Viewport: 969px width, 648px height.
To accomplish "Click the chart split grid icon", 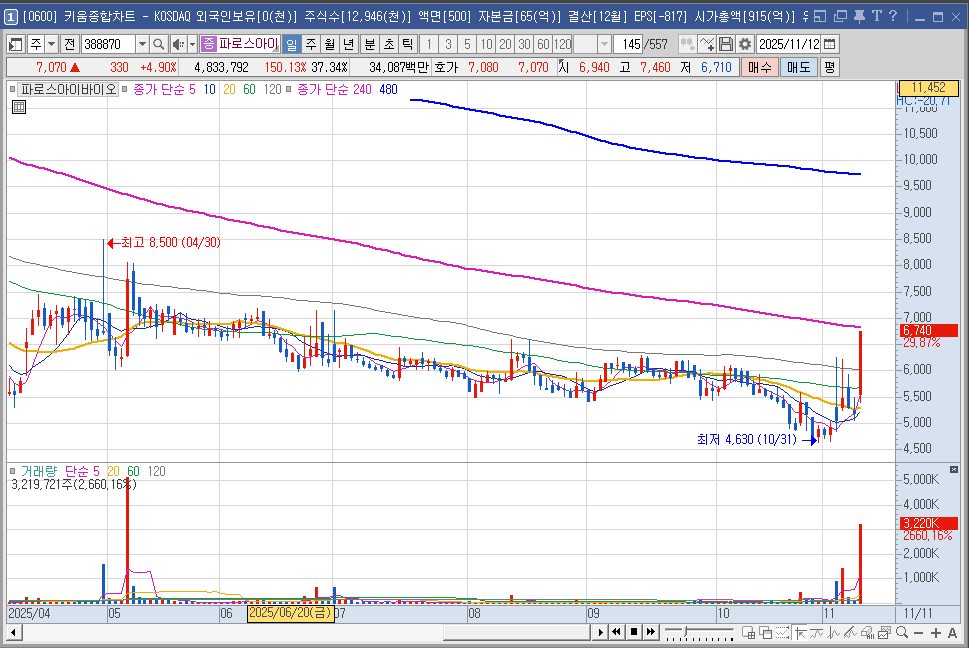I will tap(748, 632).
